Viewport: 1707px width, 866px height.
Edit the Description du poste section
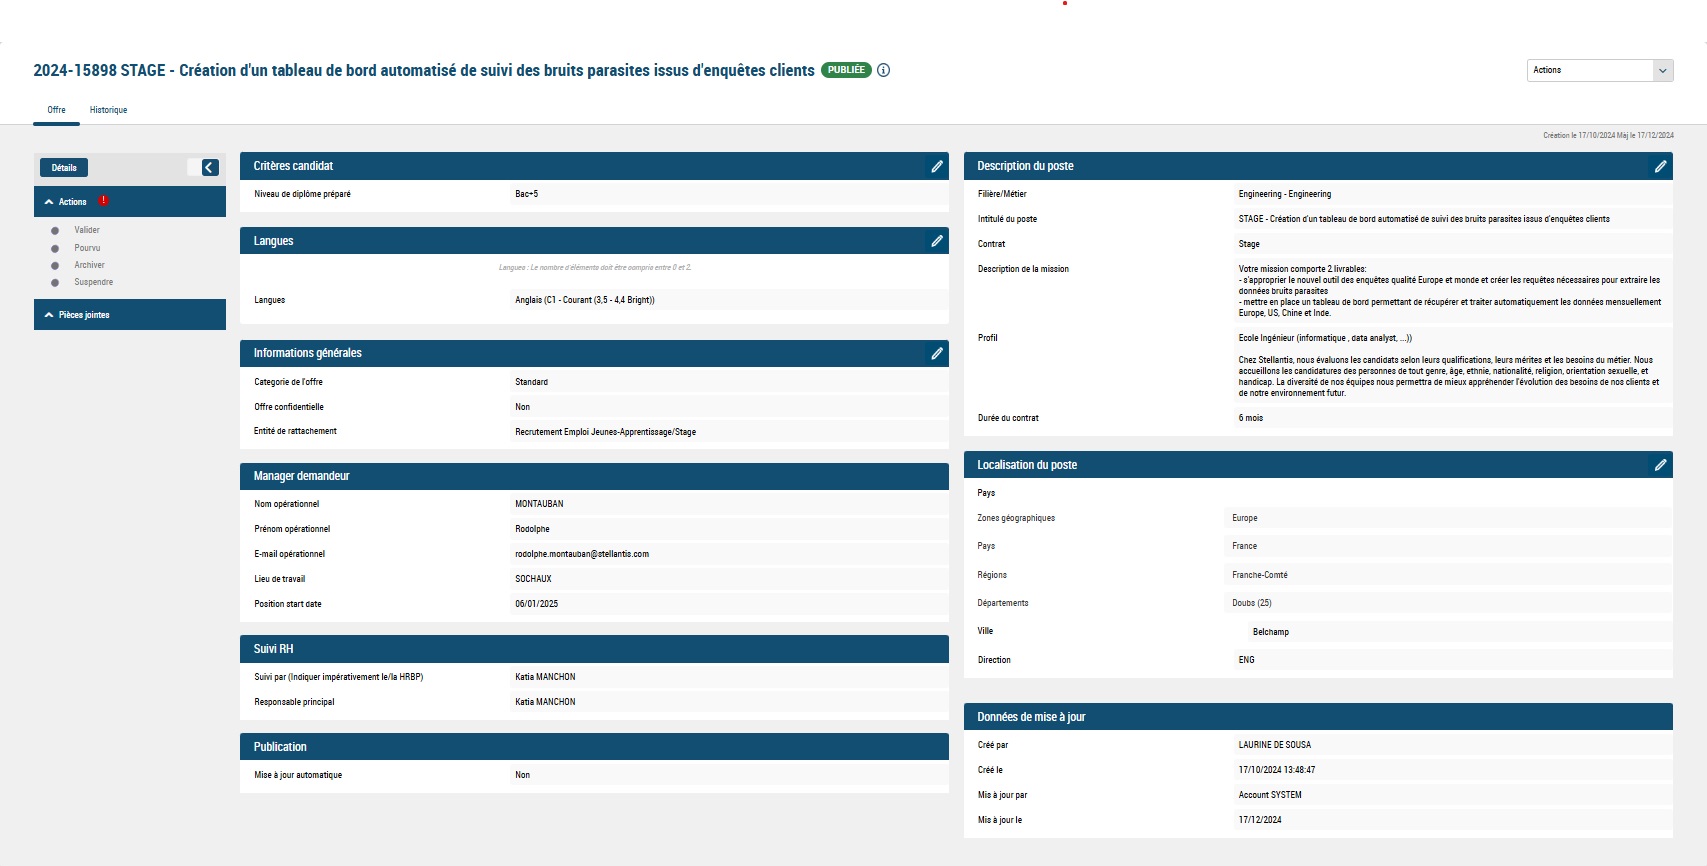pyautogui.click(x=1660, y=166)
